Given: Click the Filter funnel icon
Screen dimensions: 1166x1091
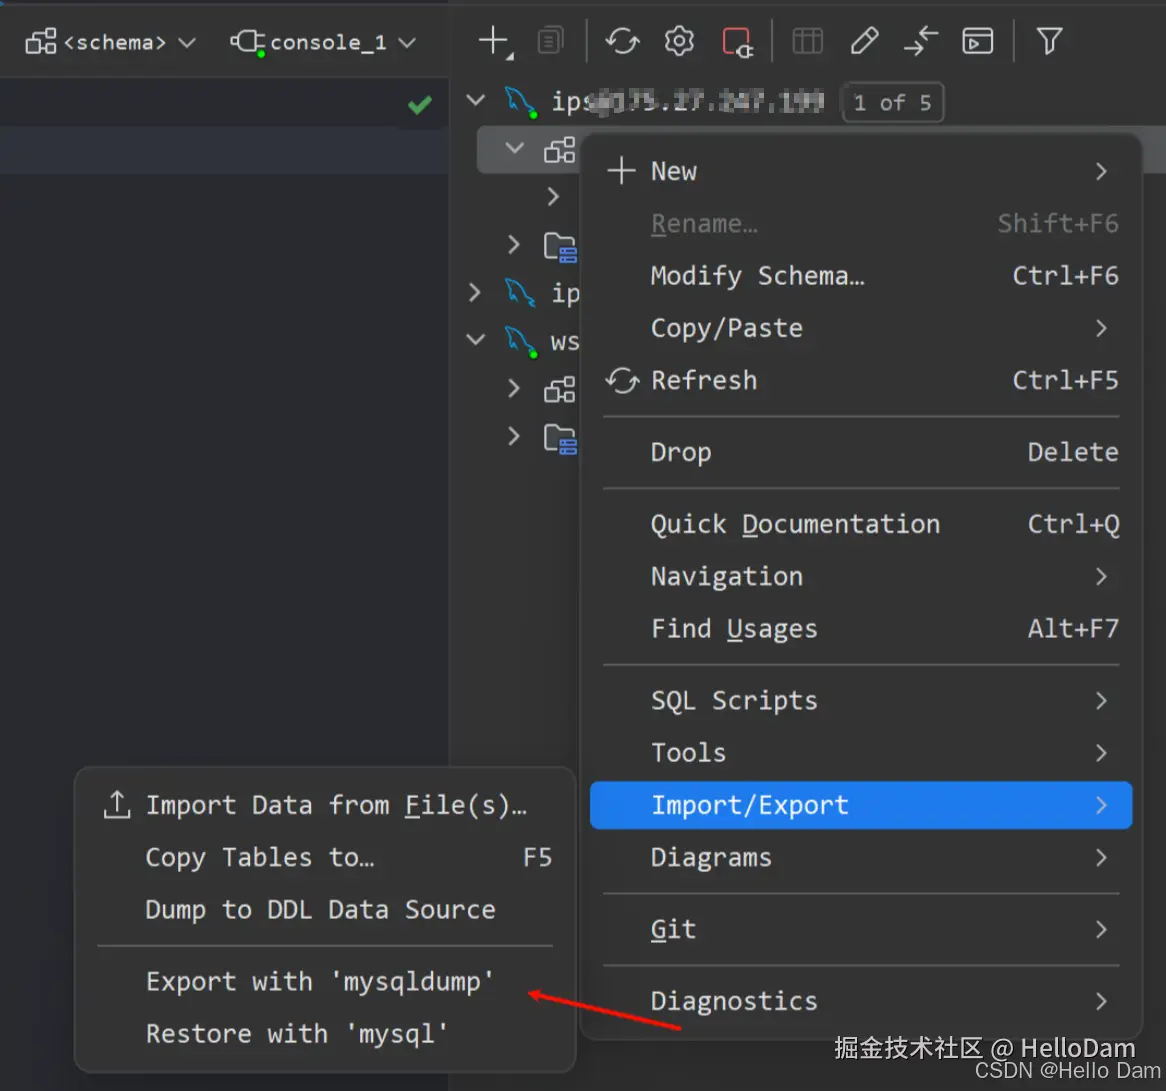Looking at the screenshot, I should [1049, 41].
